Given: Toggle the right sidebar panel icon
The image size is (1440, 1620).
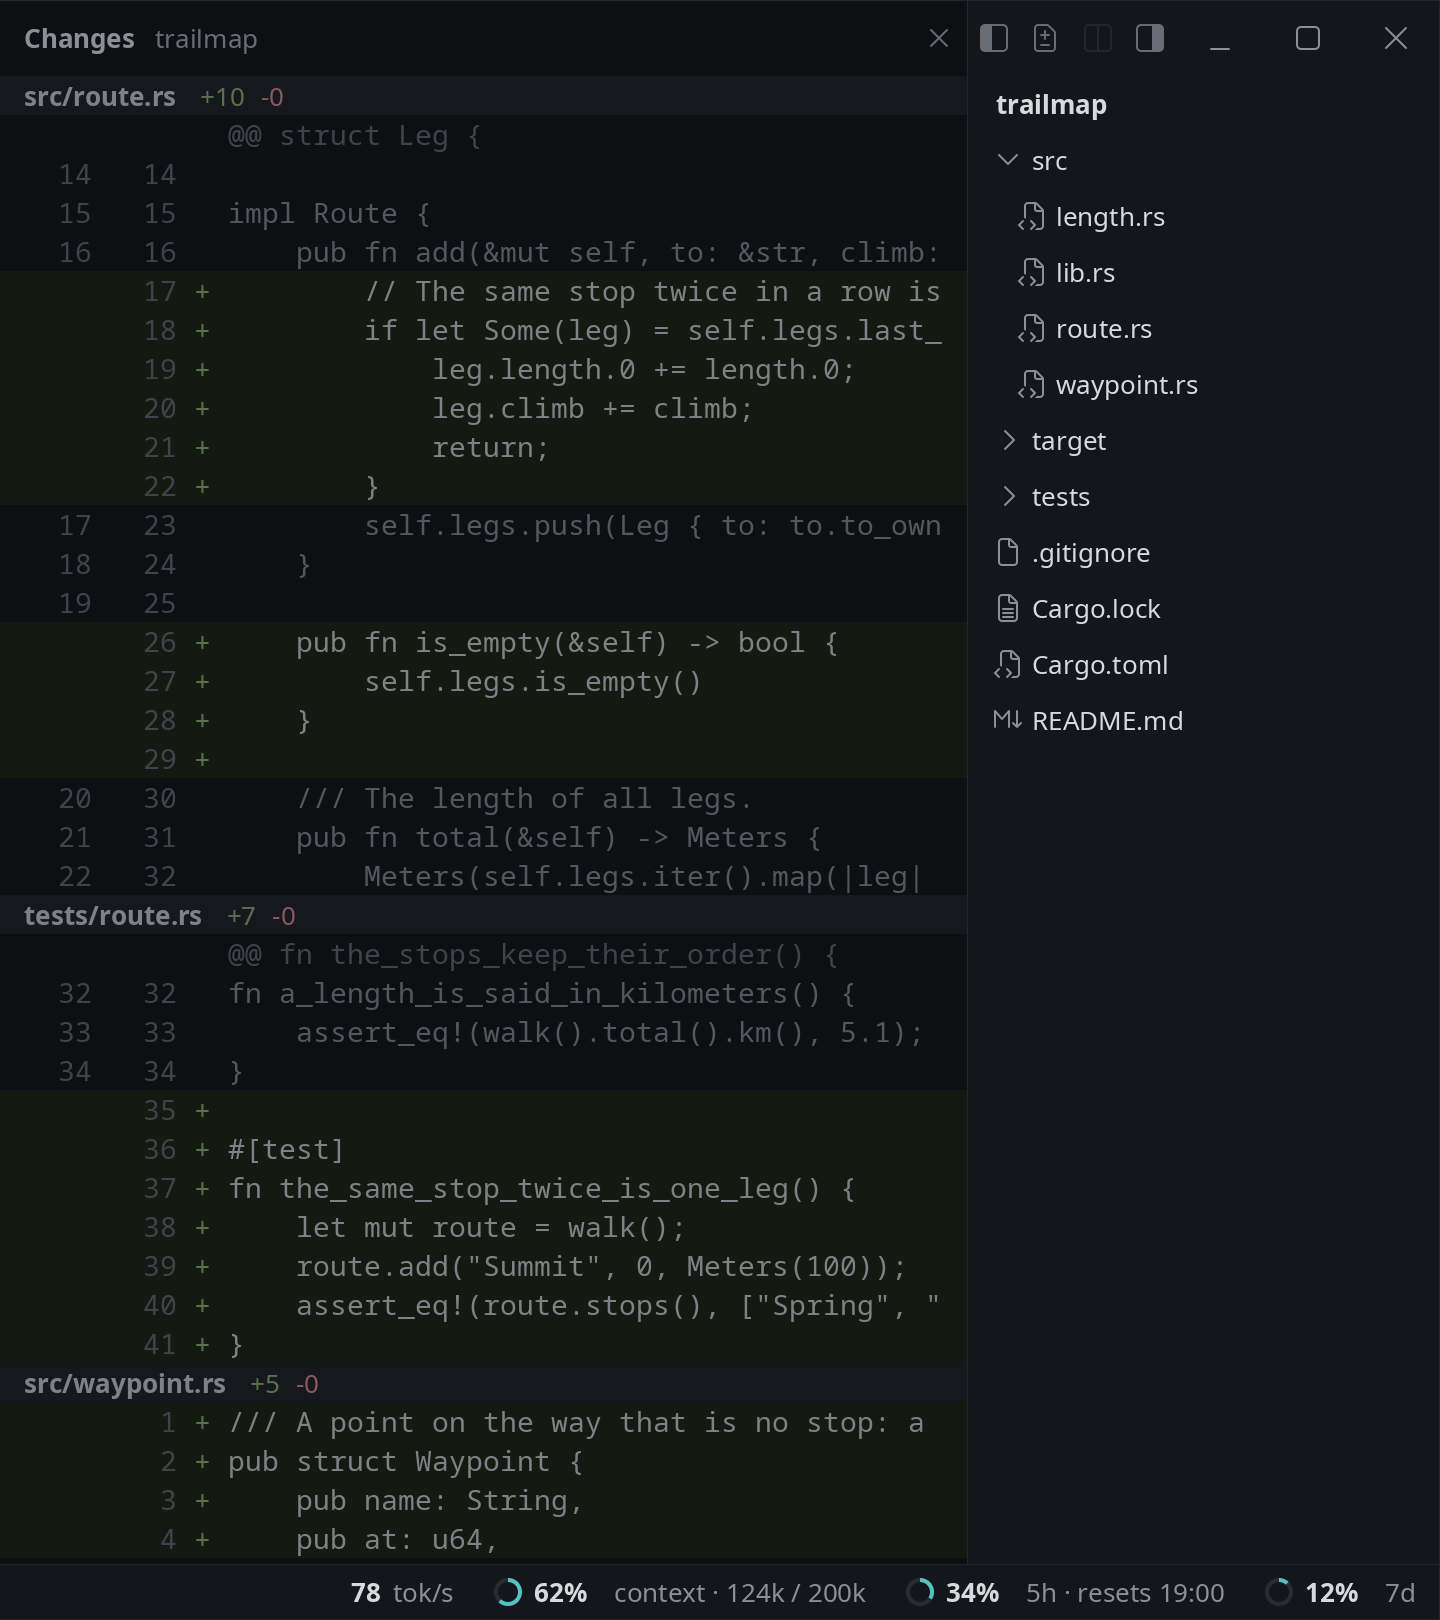Looking at the screenshot, I should coord(1150,38).
